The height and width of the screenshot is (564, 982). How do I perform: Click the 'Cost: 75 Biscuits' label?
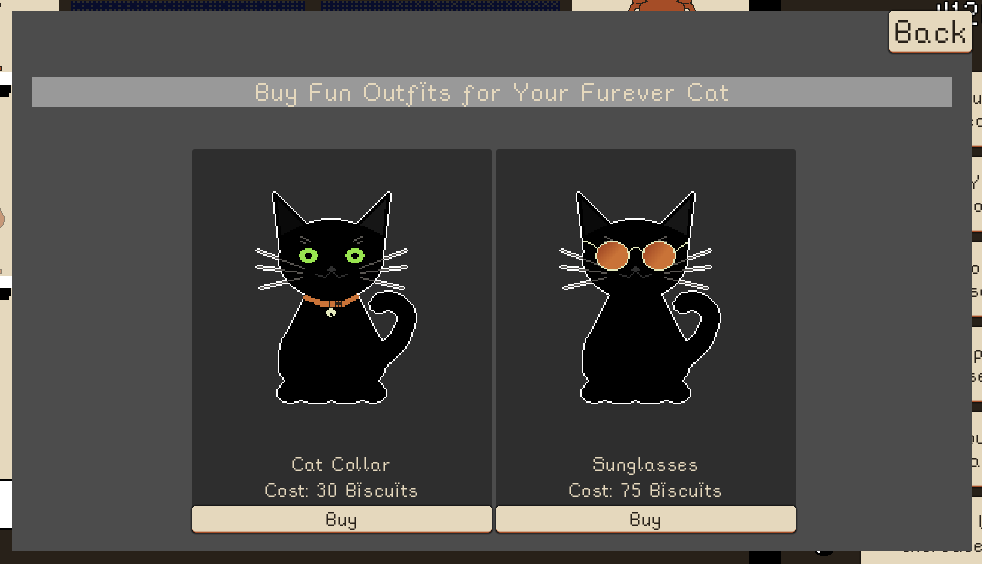point(645,491)
